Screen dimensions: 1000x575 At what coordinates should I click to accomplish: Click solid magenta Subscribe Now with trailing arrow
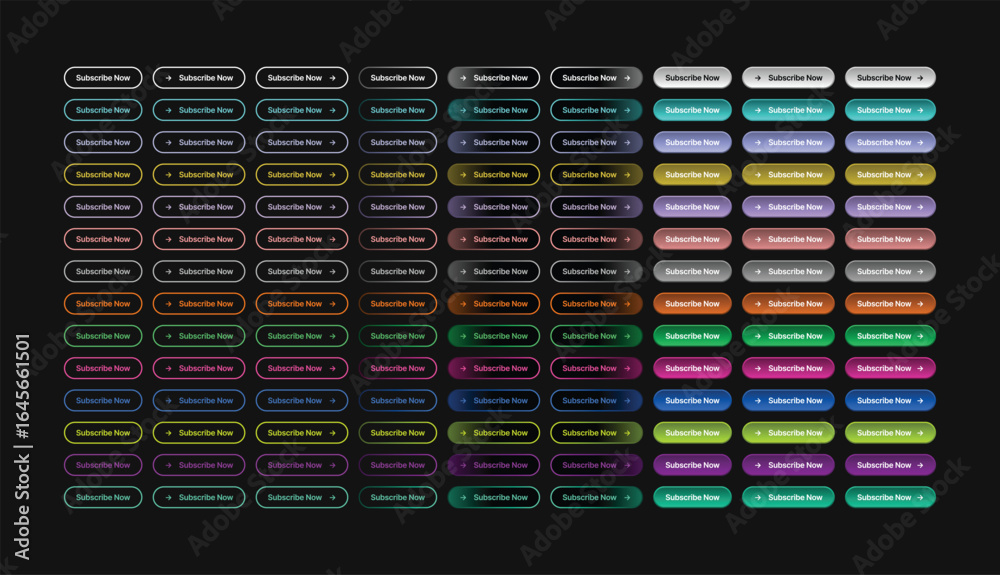pyautogui.click(x=890, y=368)
